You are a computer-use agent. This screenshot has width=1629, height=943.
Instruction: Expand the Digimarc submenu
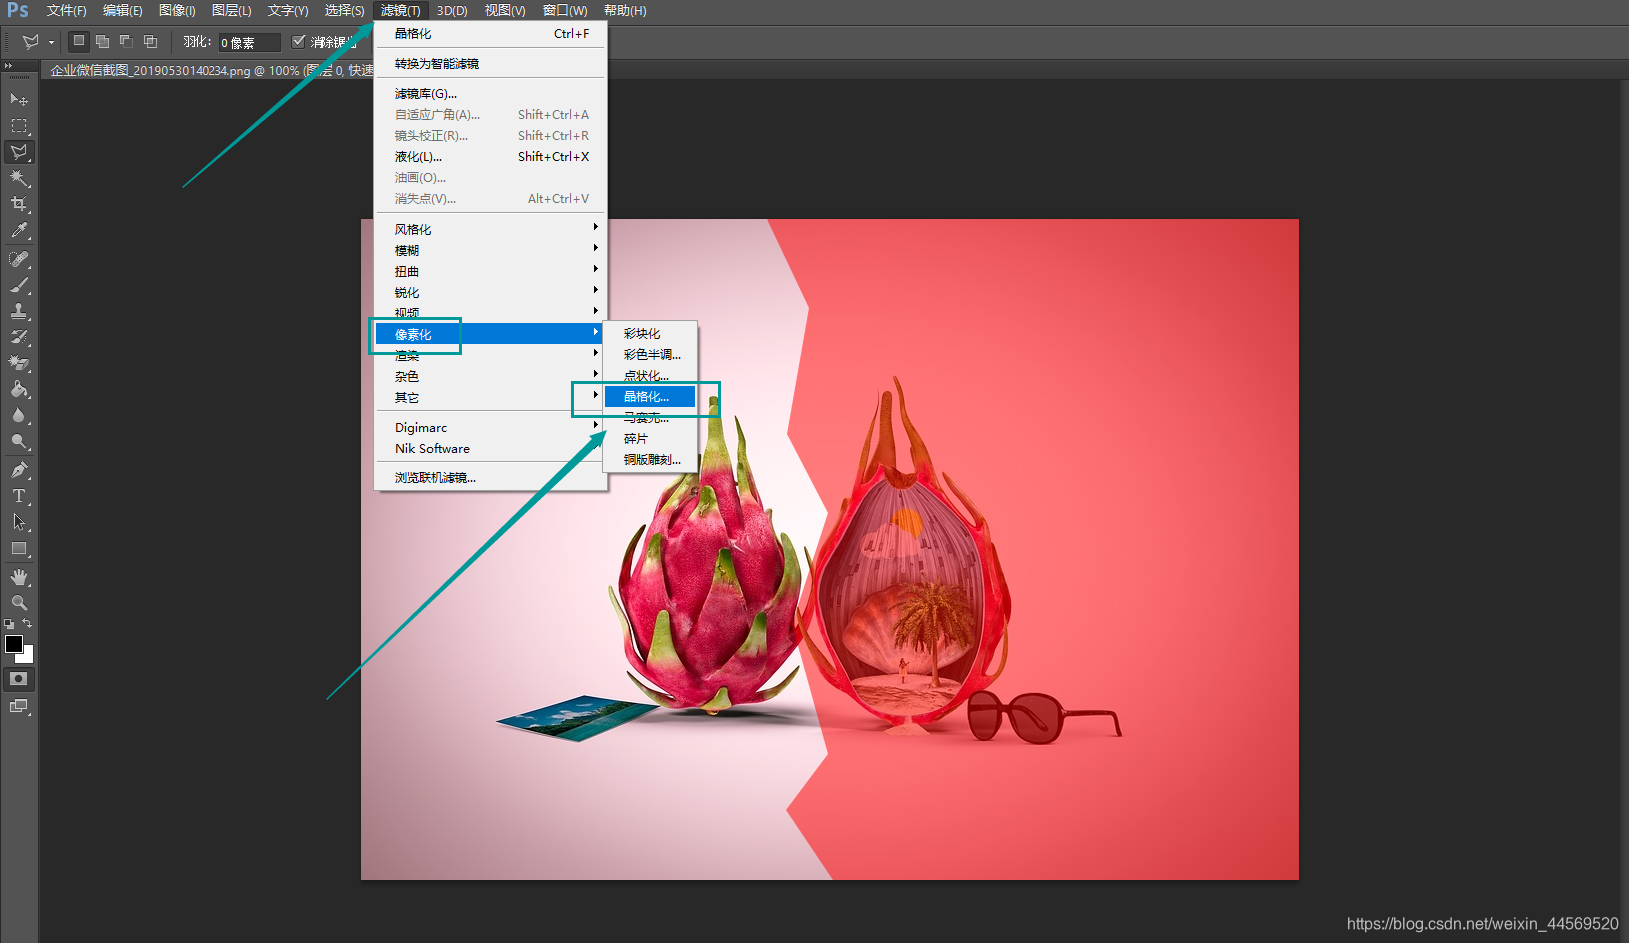click(x=490, y=427)
